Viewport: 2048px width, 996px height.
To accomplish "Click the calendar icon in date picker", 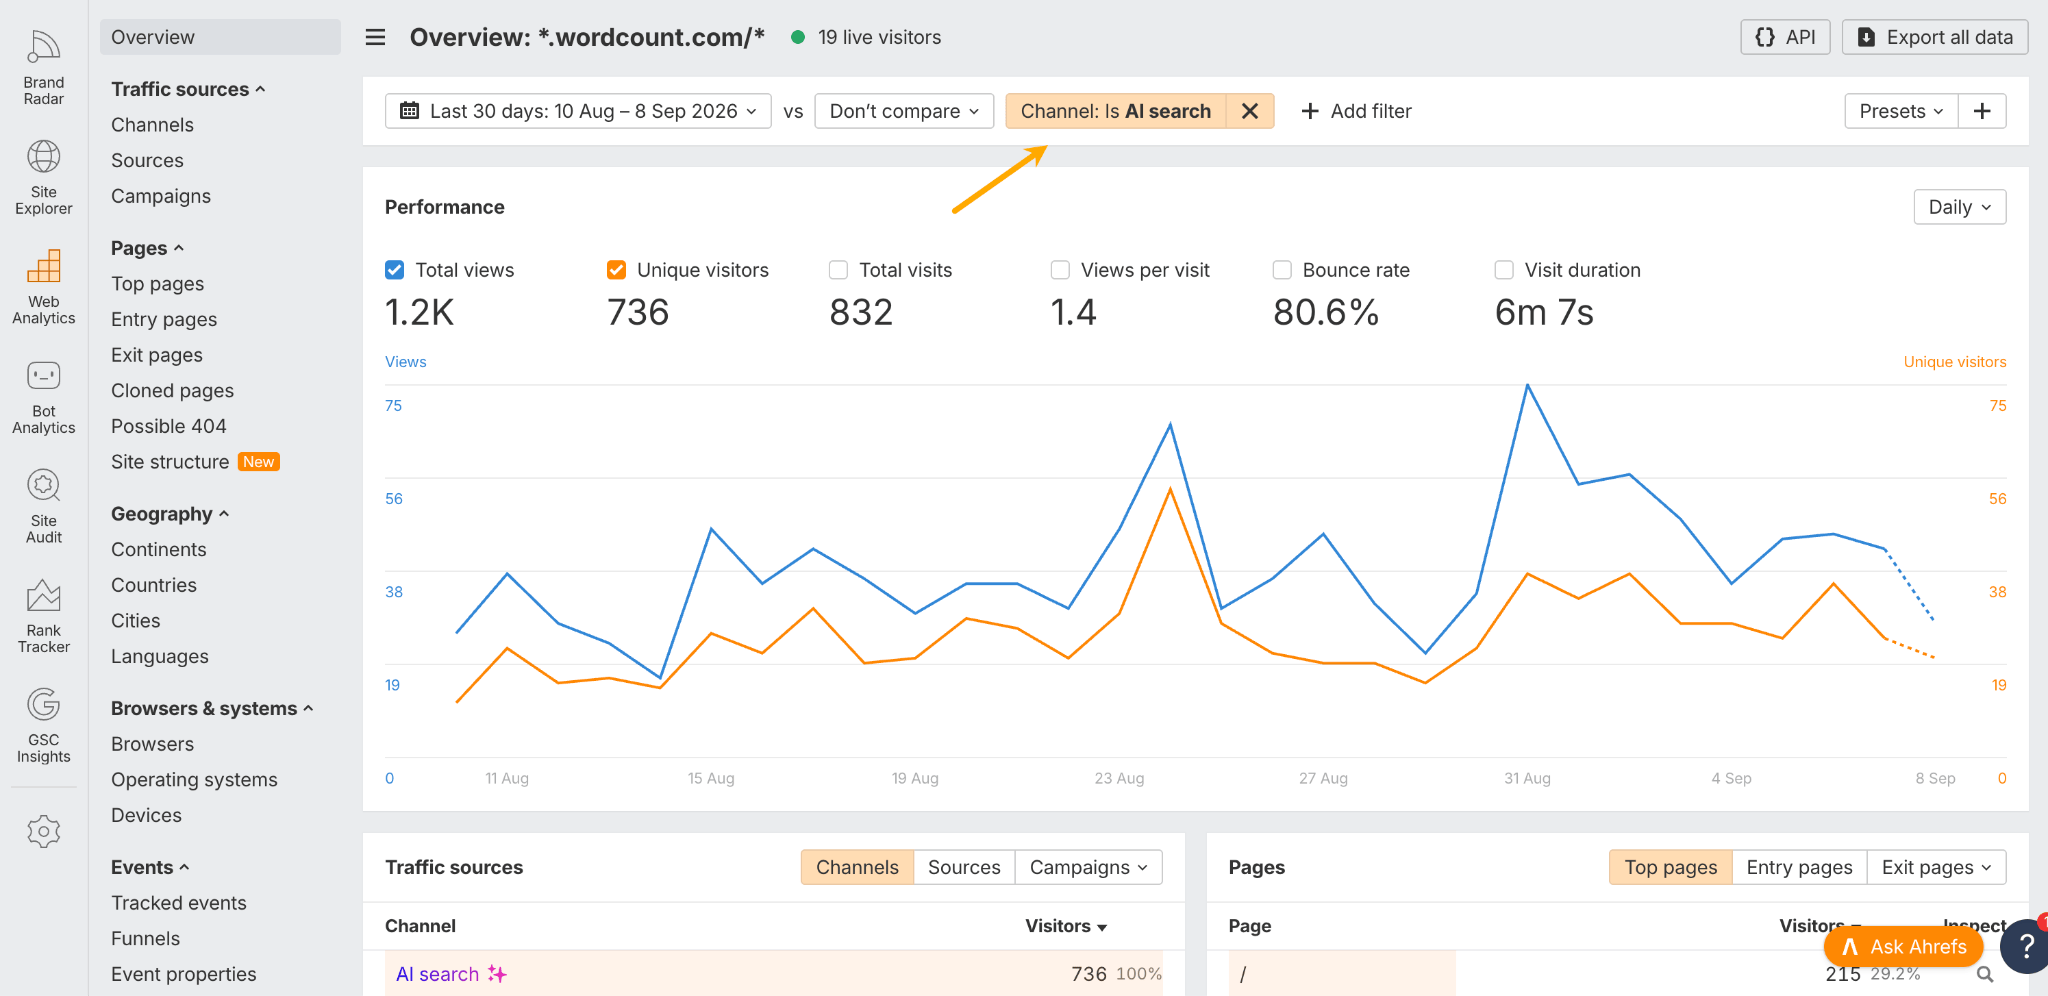I will click(409, 111).
